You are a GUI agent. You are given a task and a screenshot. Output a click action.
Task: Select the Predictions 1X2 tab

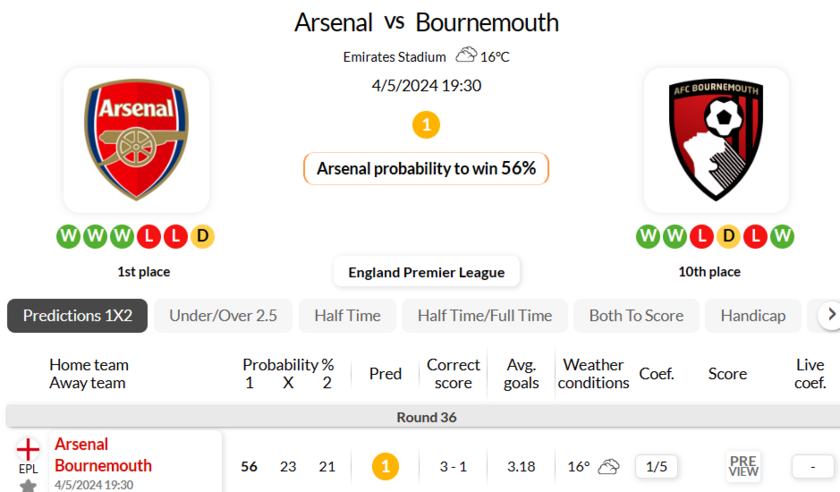[x=77, y=316]
